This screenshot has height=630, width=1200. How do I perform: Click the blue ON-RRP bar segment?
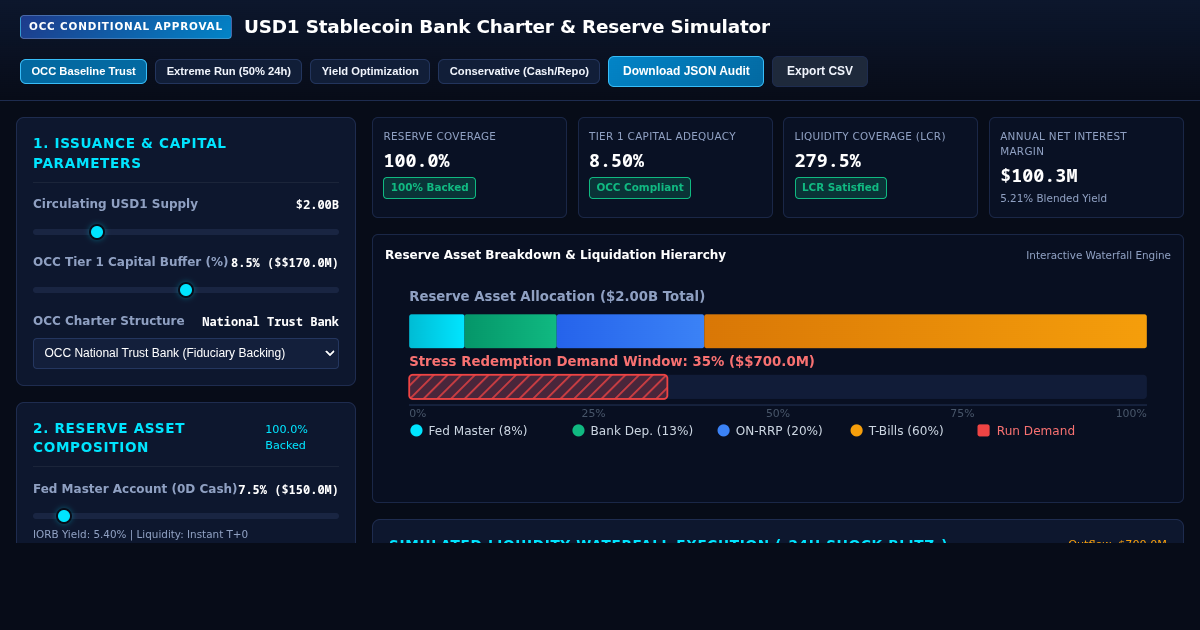pyautogui.click(x=630, y=331)
